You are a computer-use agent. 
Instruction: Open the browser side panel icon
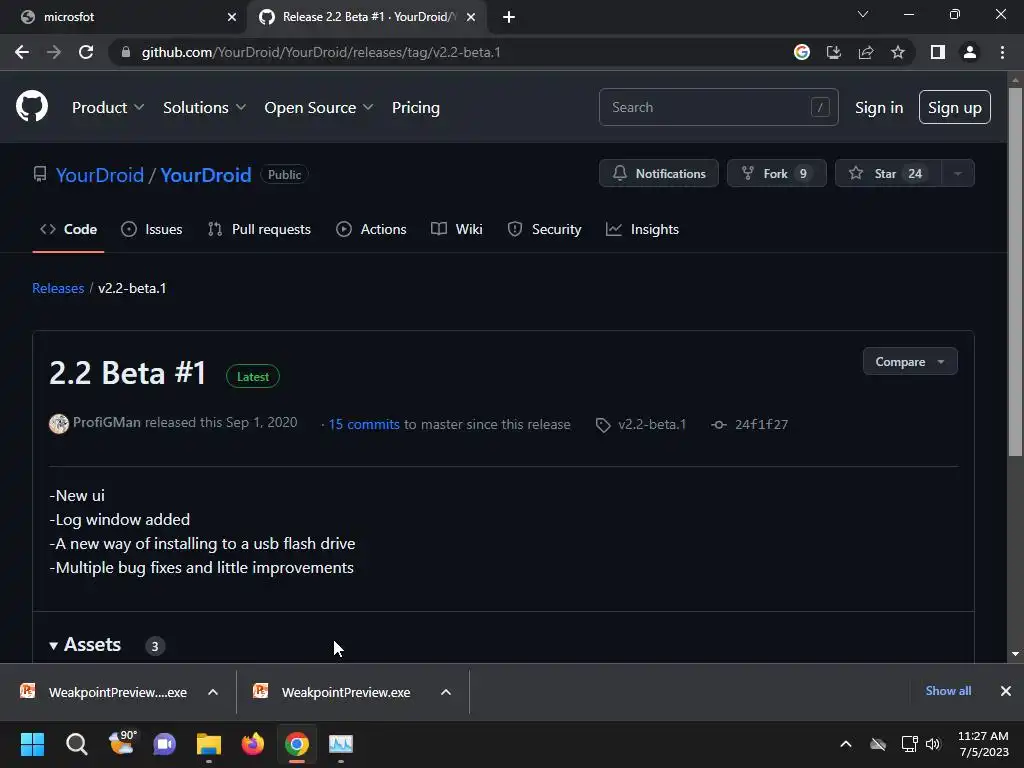[x=938, y=52]
